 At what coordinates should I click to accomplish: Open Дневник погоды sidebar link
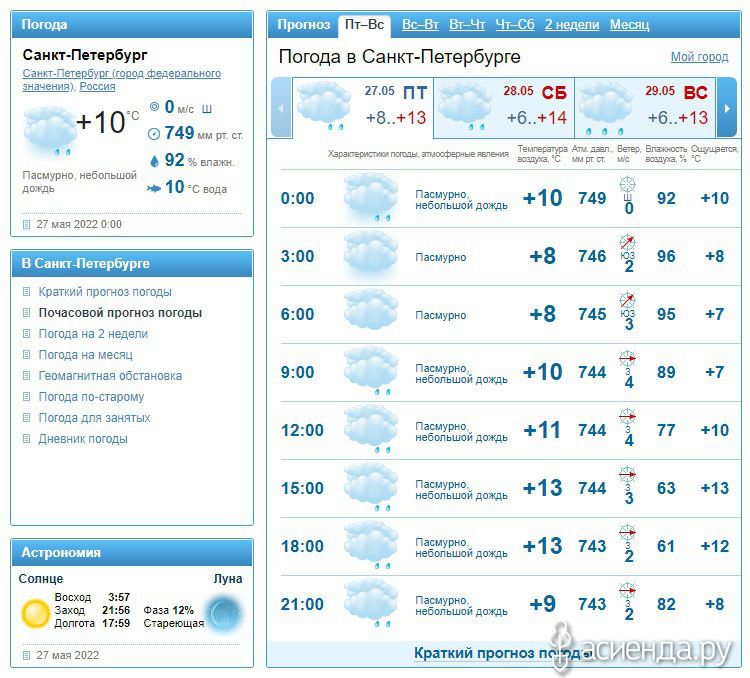[83, 439]
